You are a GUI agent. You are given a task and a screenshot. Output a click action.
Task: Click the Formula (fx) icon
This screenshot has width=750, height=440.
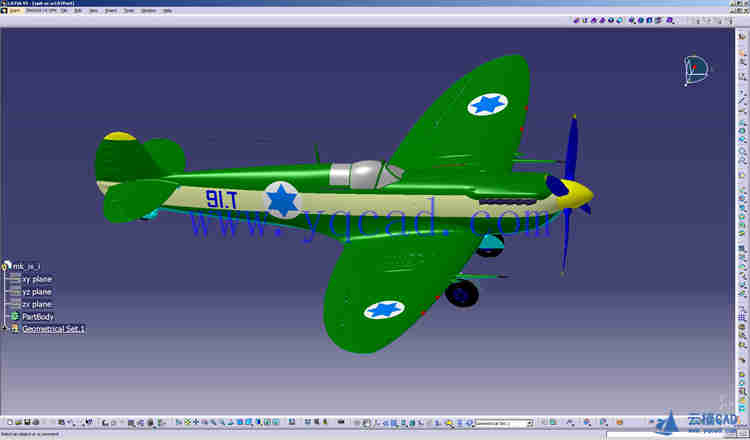pyautogui.click(x=104, y=423)
